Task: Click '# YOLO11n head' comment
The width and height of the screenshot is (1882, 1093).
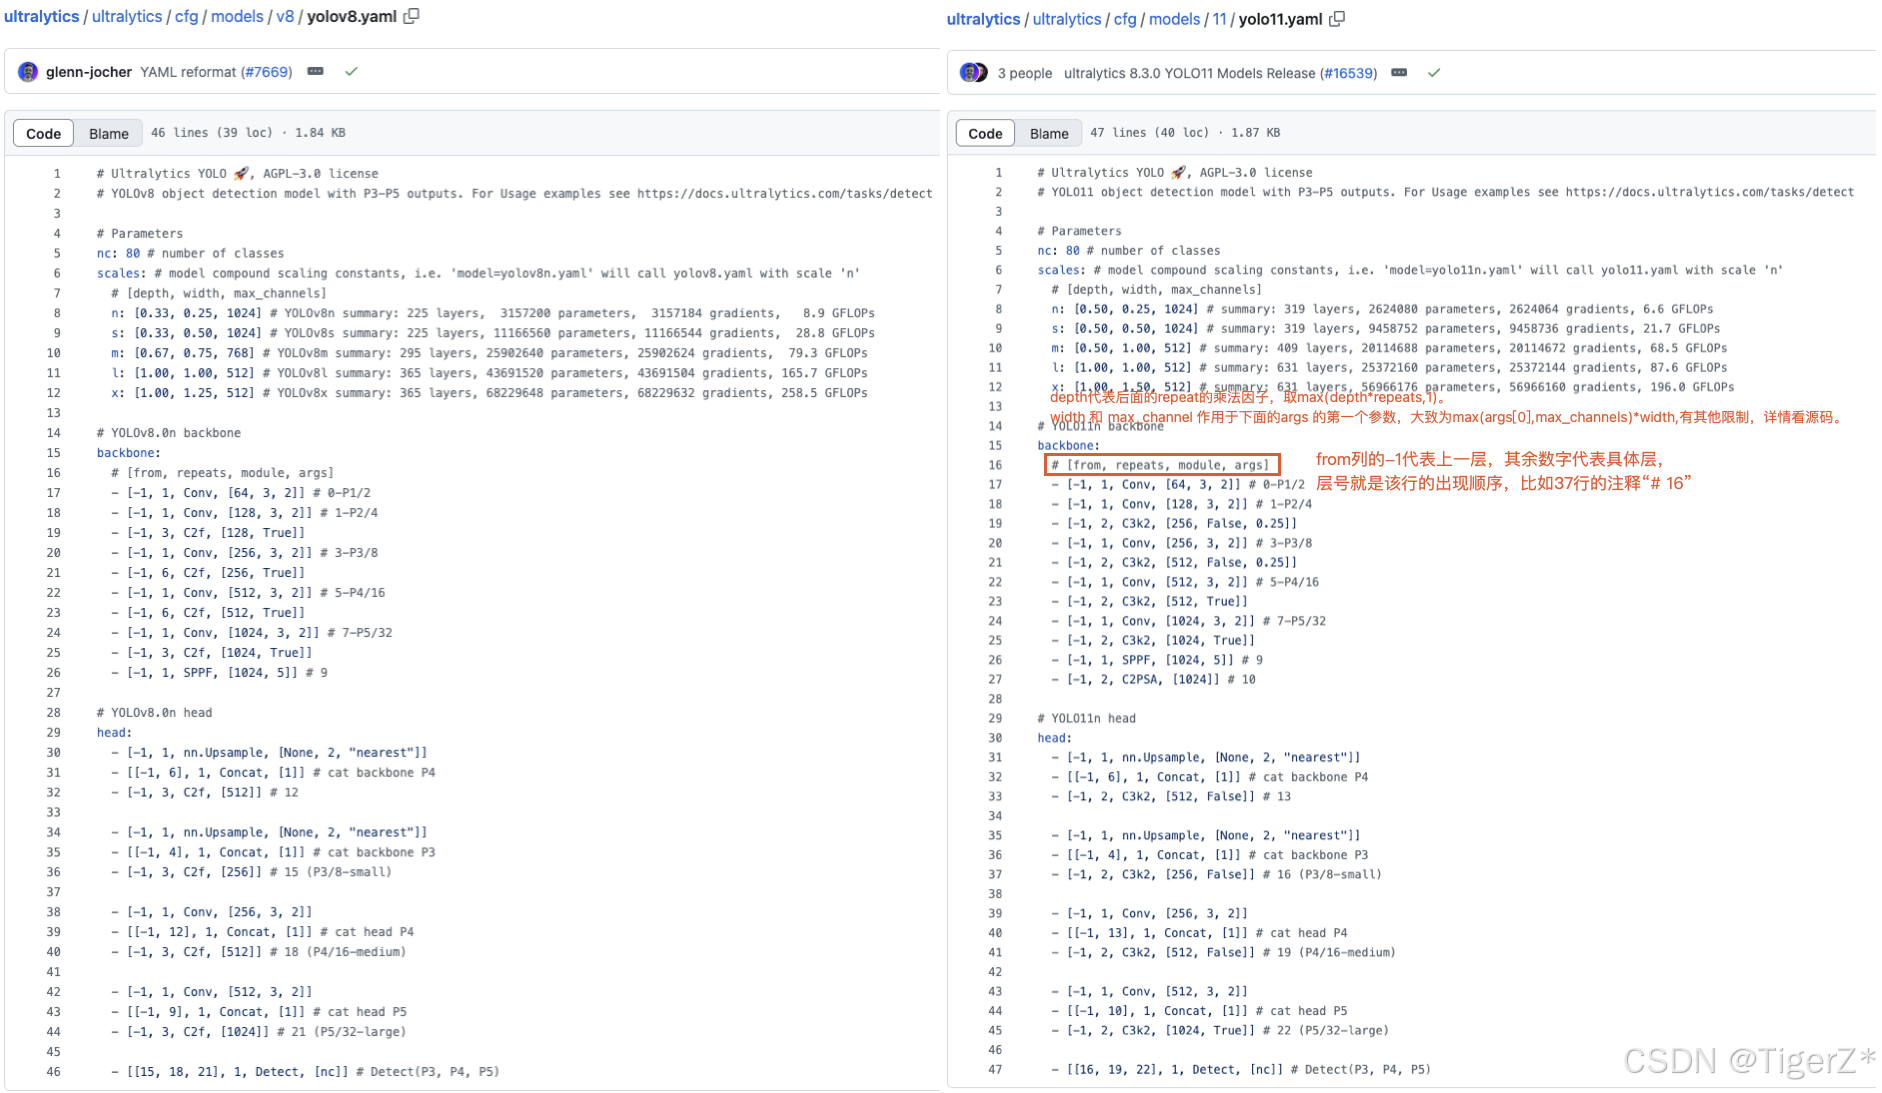Action: tap(1086, 719)
